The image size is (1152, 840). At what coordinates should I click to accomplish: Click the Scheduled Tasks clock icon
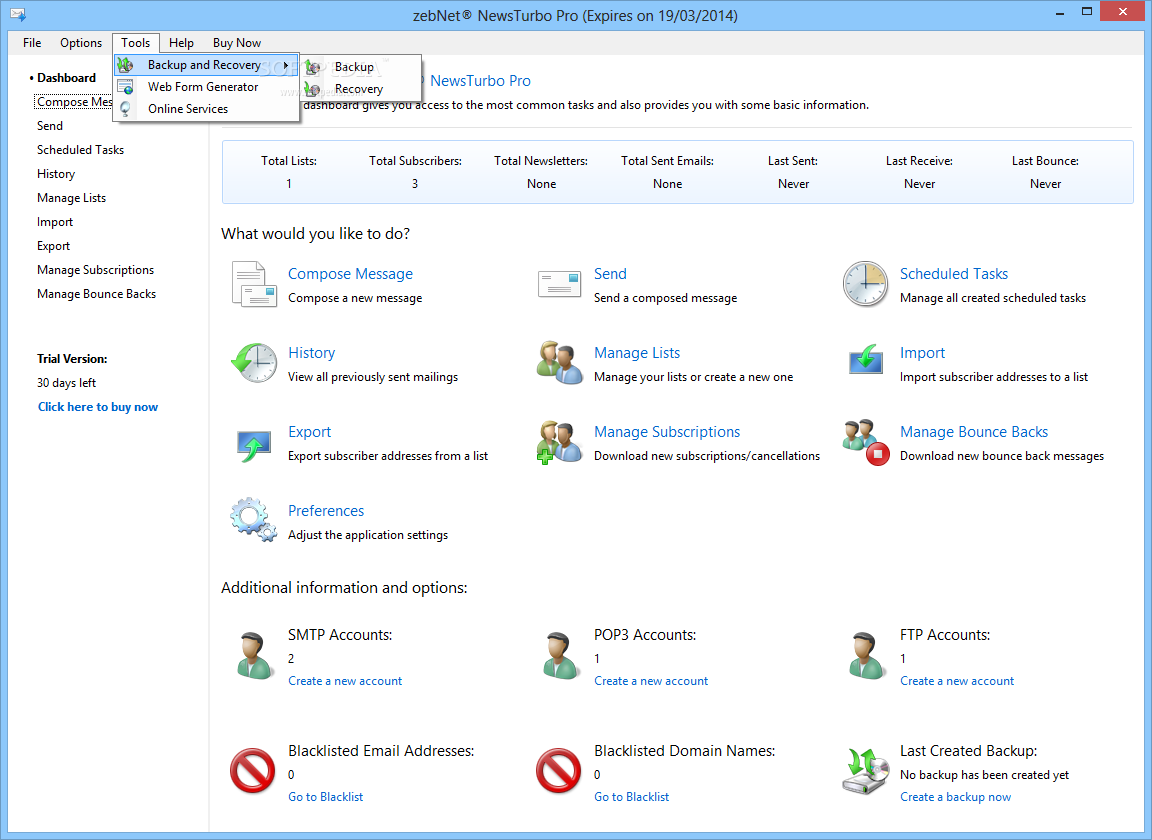865,284
